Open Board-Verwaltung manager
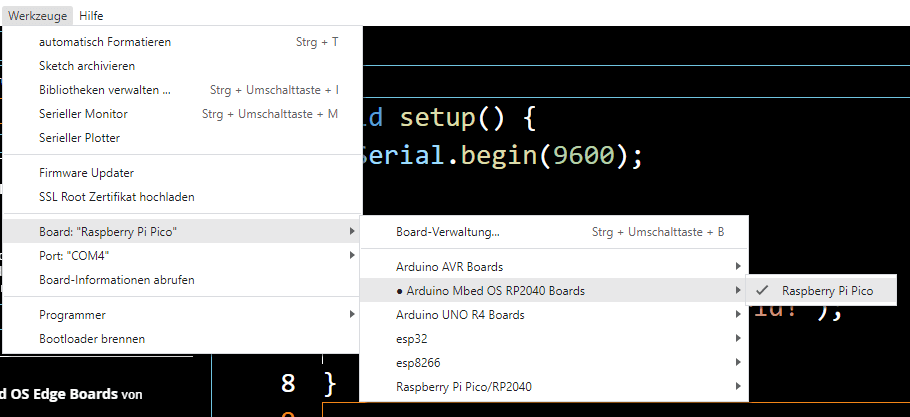Screen dimensions: 910x417 448,232
